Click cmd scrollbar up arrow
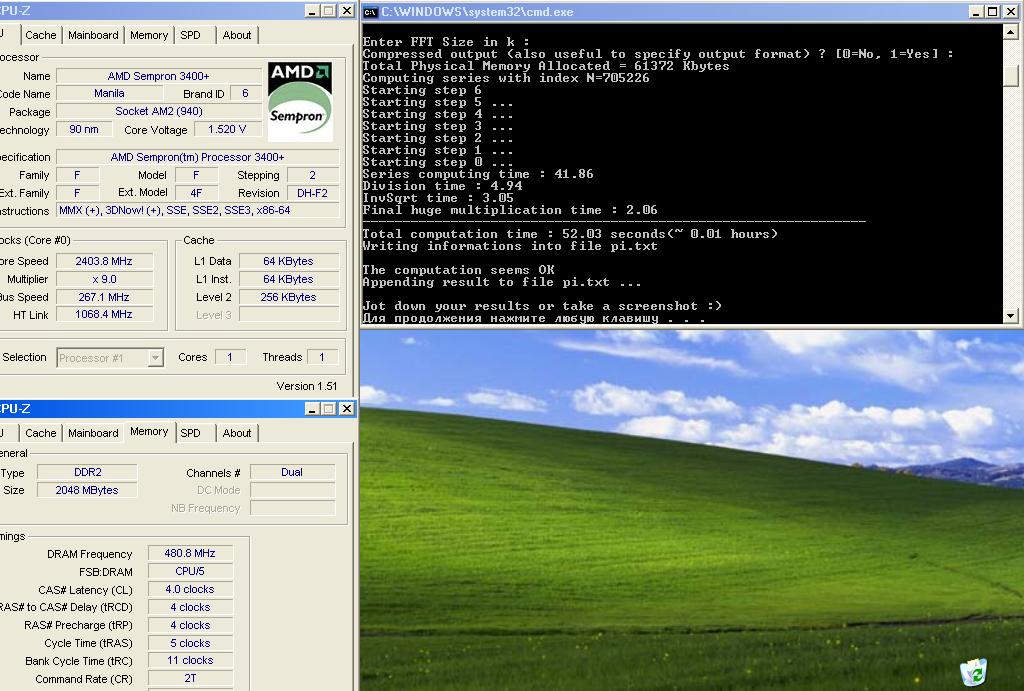Viewport: 1024px width, 691px height. coord(1011,31)
